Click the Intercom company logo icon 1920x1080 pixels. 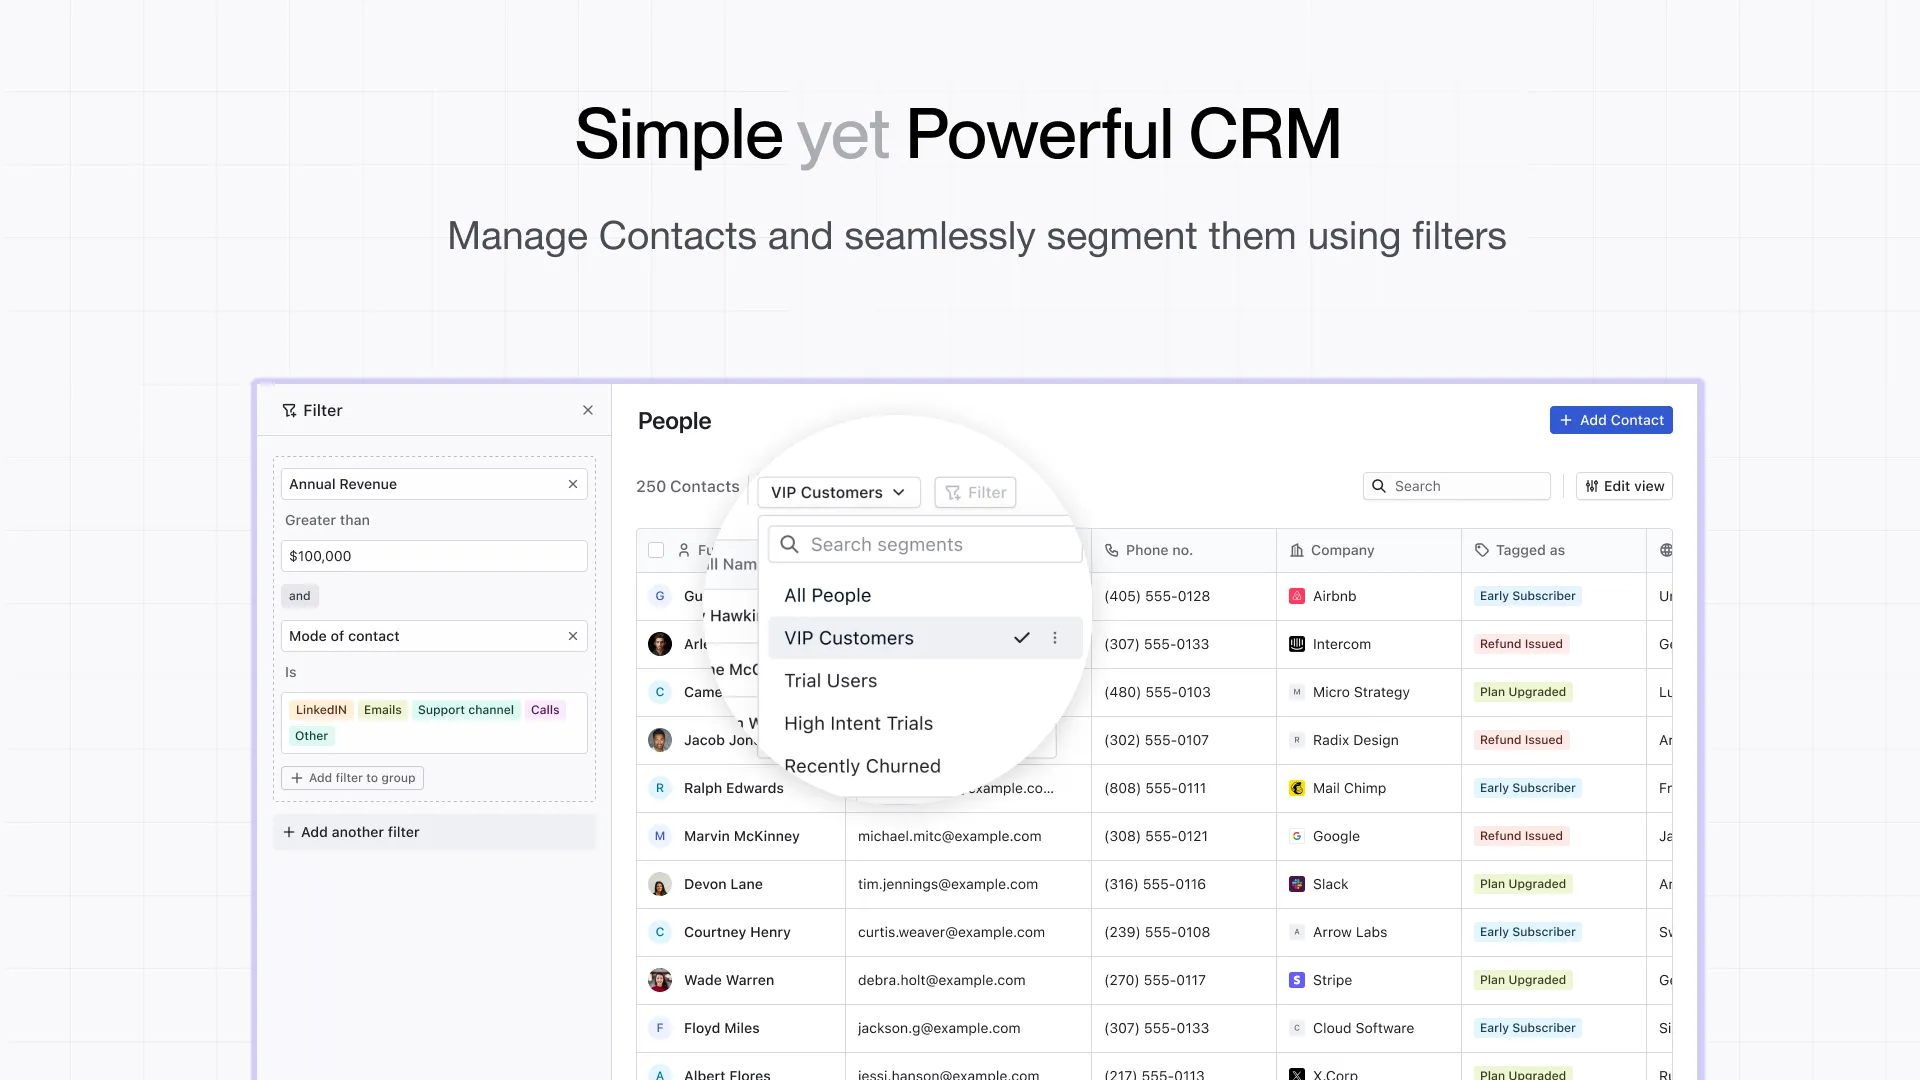pyautogui.click(x=1297, y=644)
